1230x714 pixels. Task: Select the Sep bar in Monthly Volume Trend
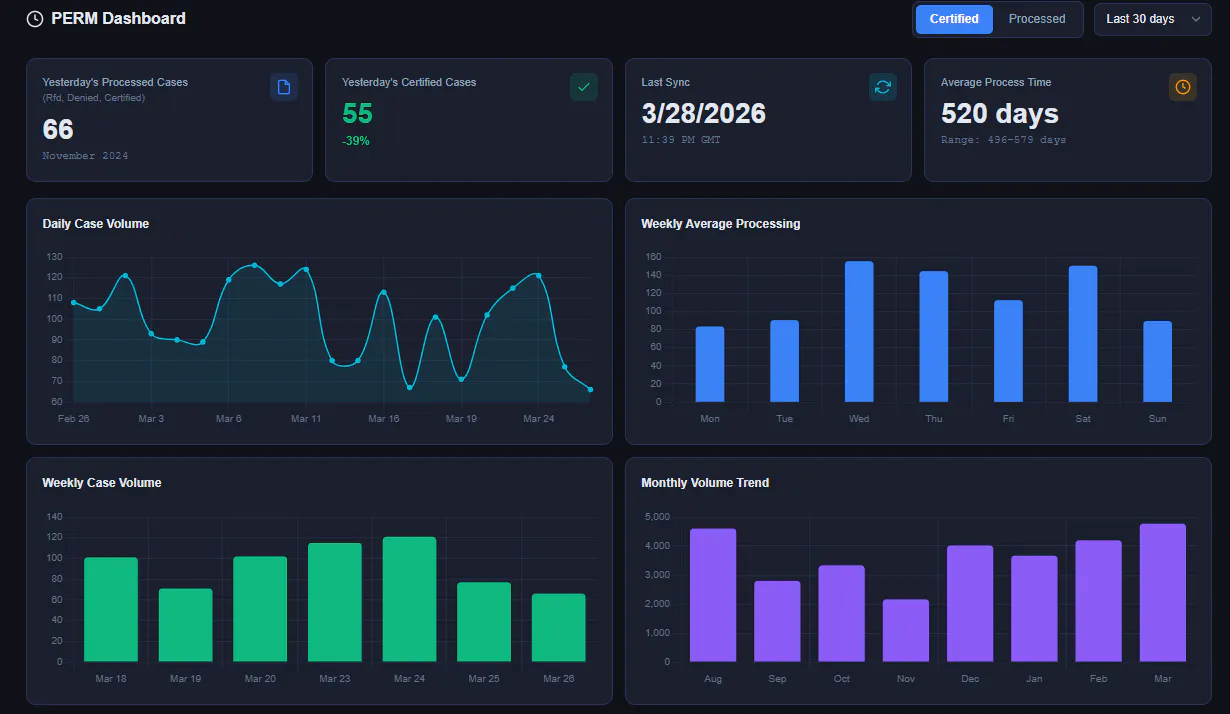[777, 621]
